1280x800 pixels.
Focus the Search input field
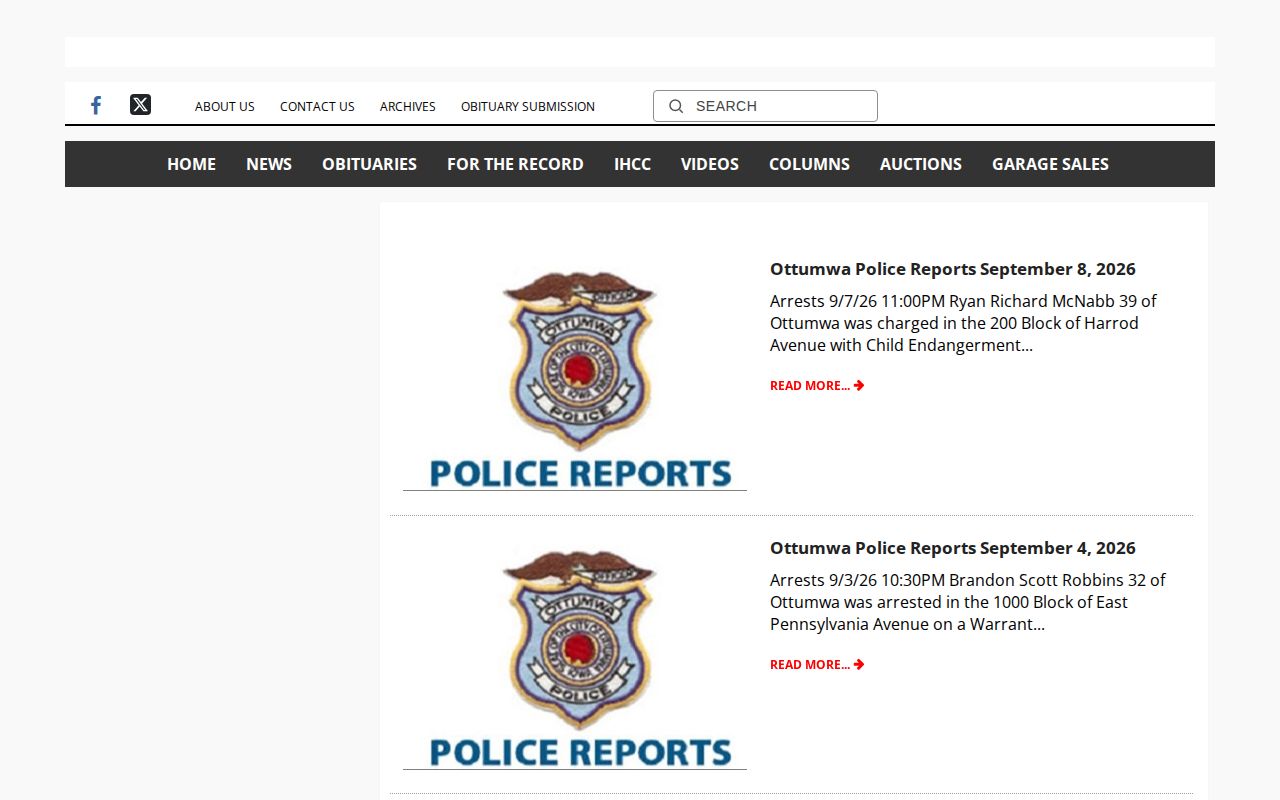click(x=765, y=106)
